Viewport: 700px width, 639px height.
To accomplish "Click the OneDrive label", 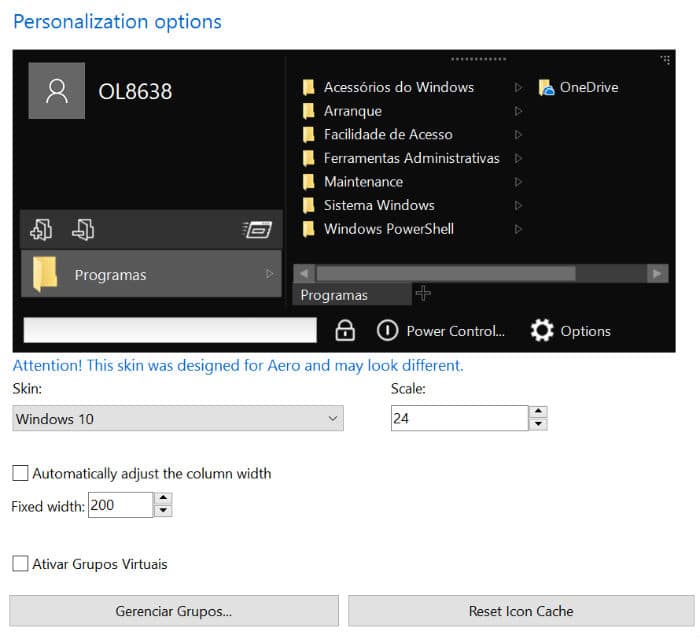I will (x=589, y=88).
